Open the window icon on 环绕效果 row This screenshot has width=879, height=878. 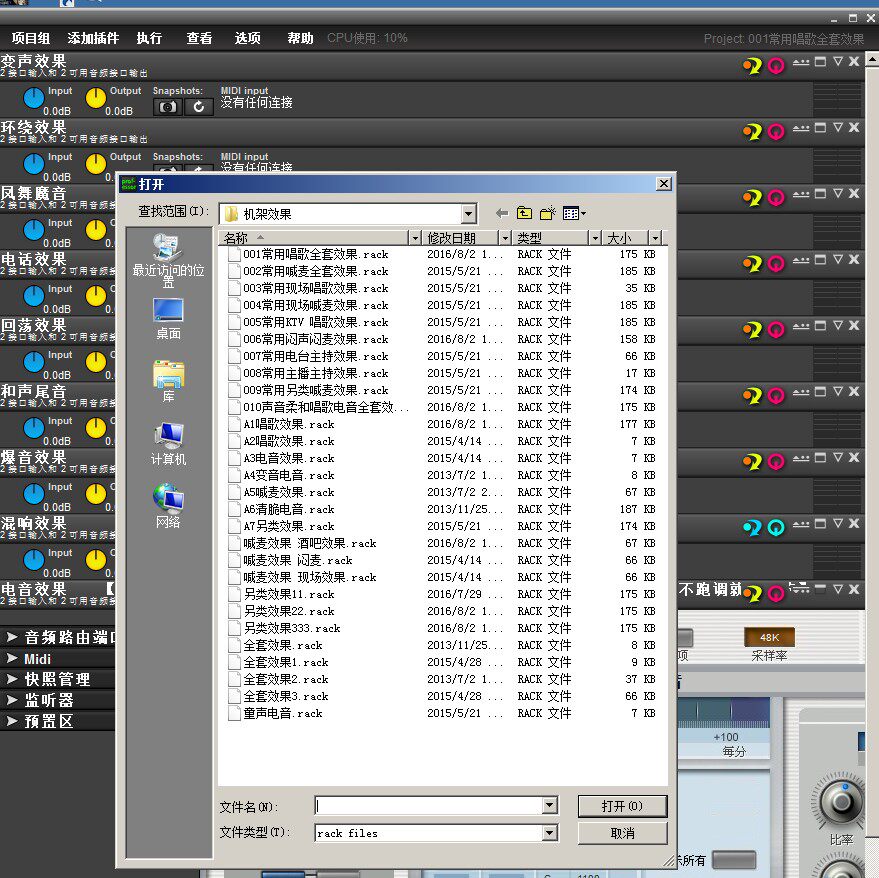820,128
